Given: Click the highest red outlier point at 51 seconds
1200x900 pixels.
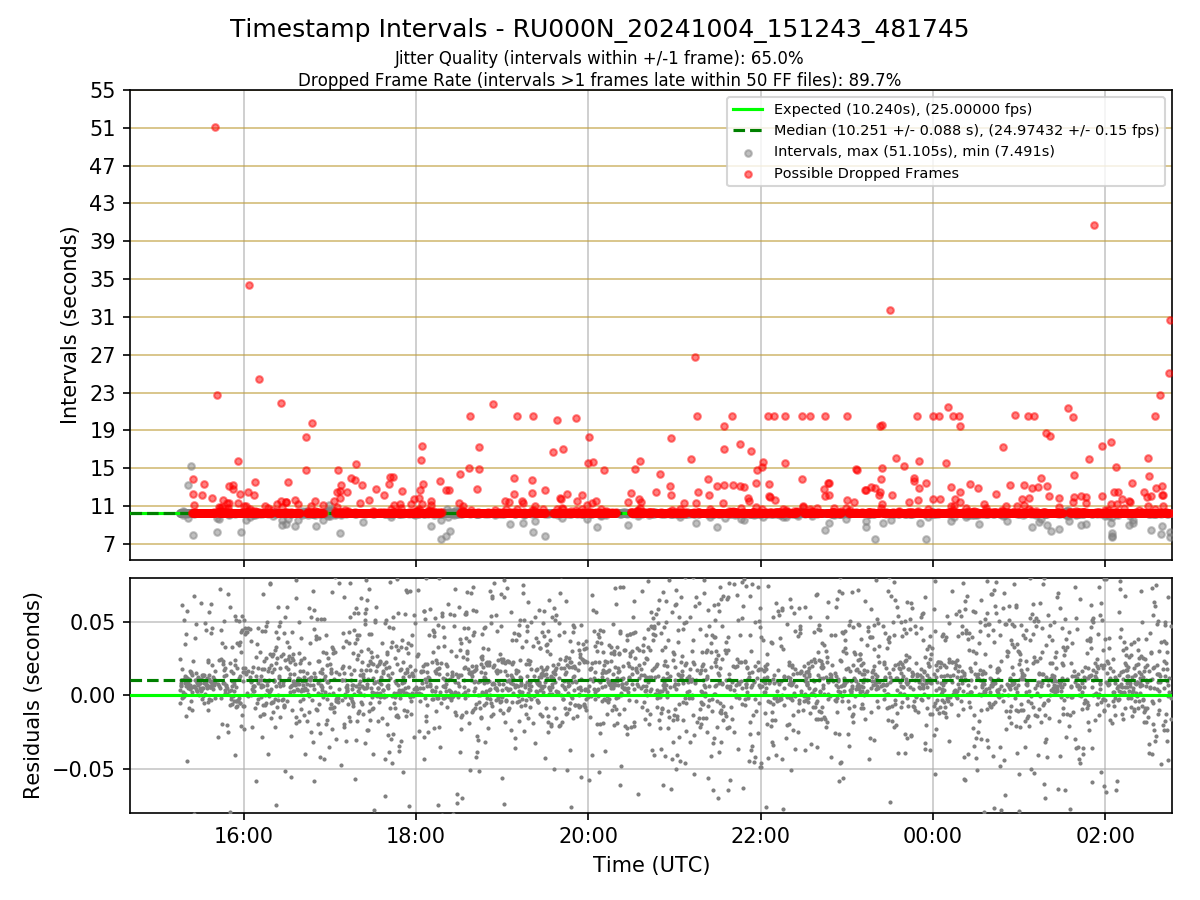Looking at the screenshot, I should click(x=215, y=127).
